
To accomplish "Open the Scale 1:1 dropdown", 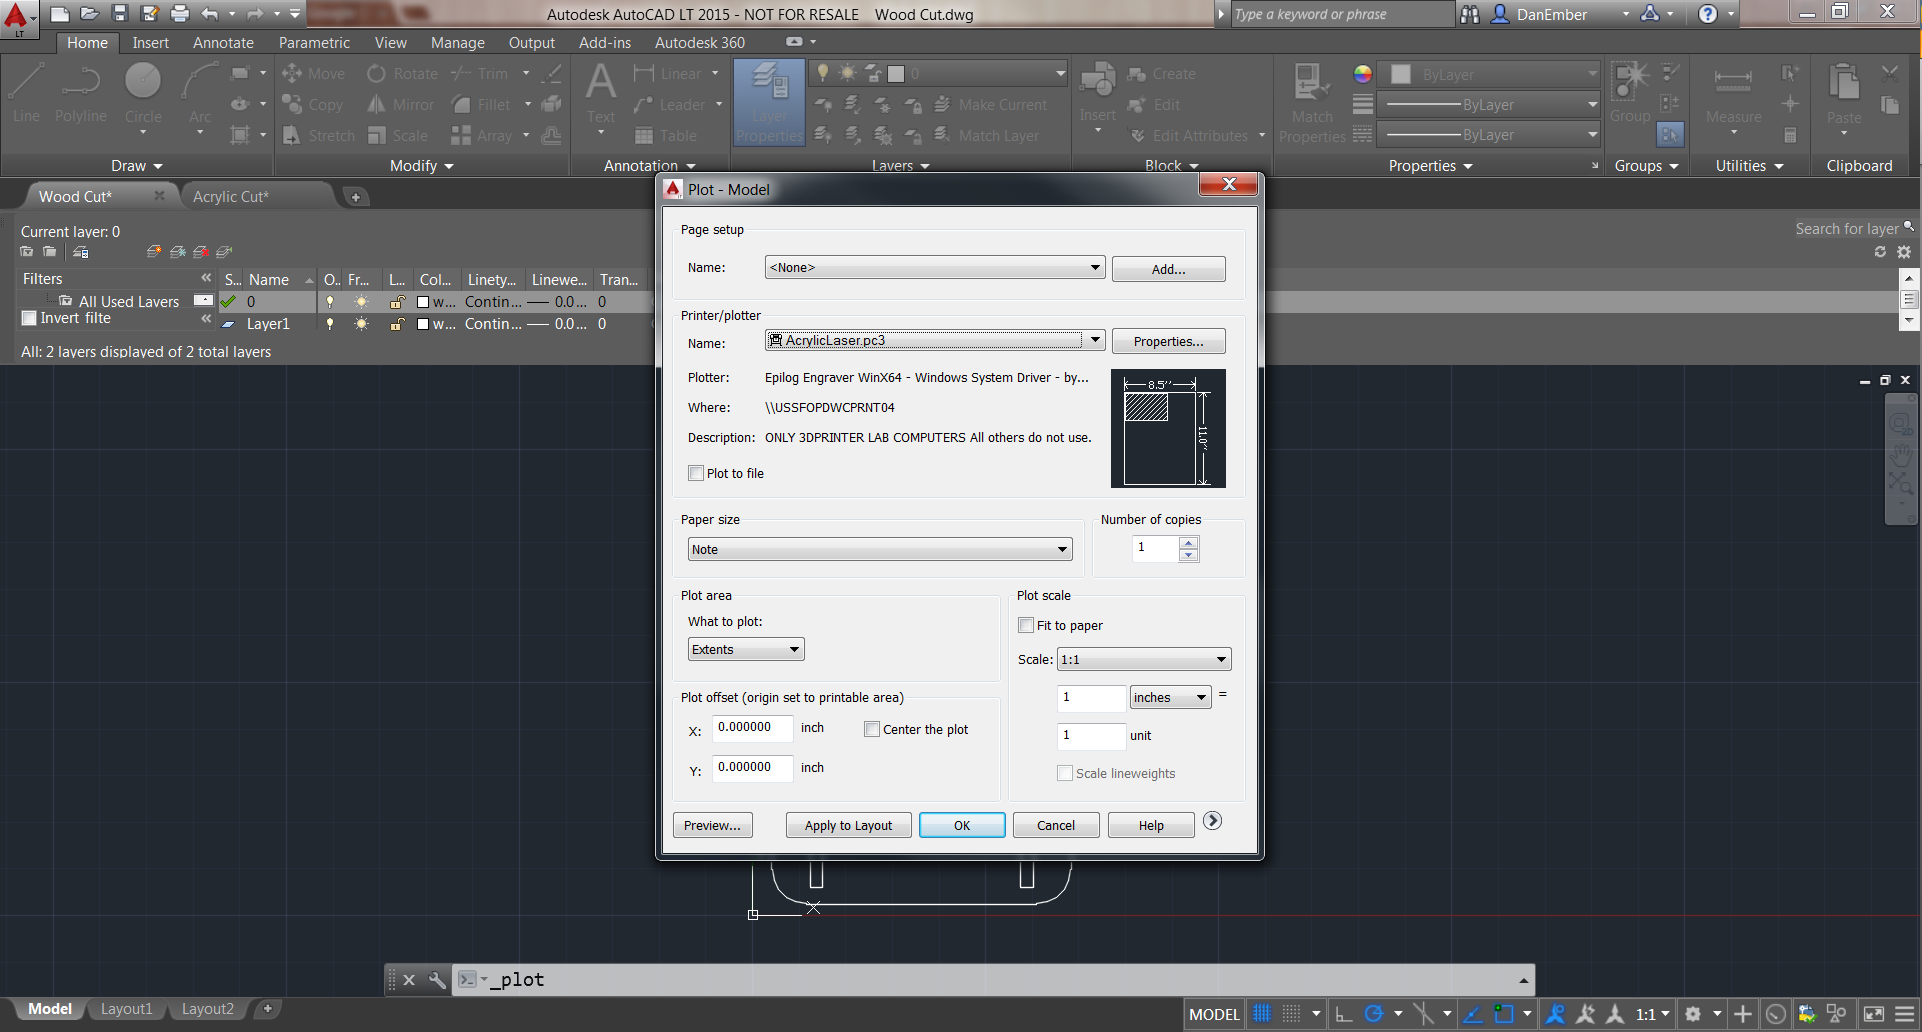I will click(1144, 659).
